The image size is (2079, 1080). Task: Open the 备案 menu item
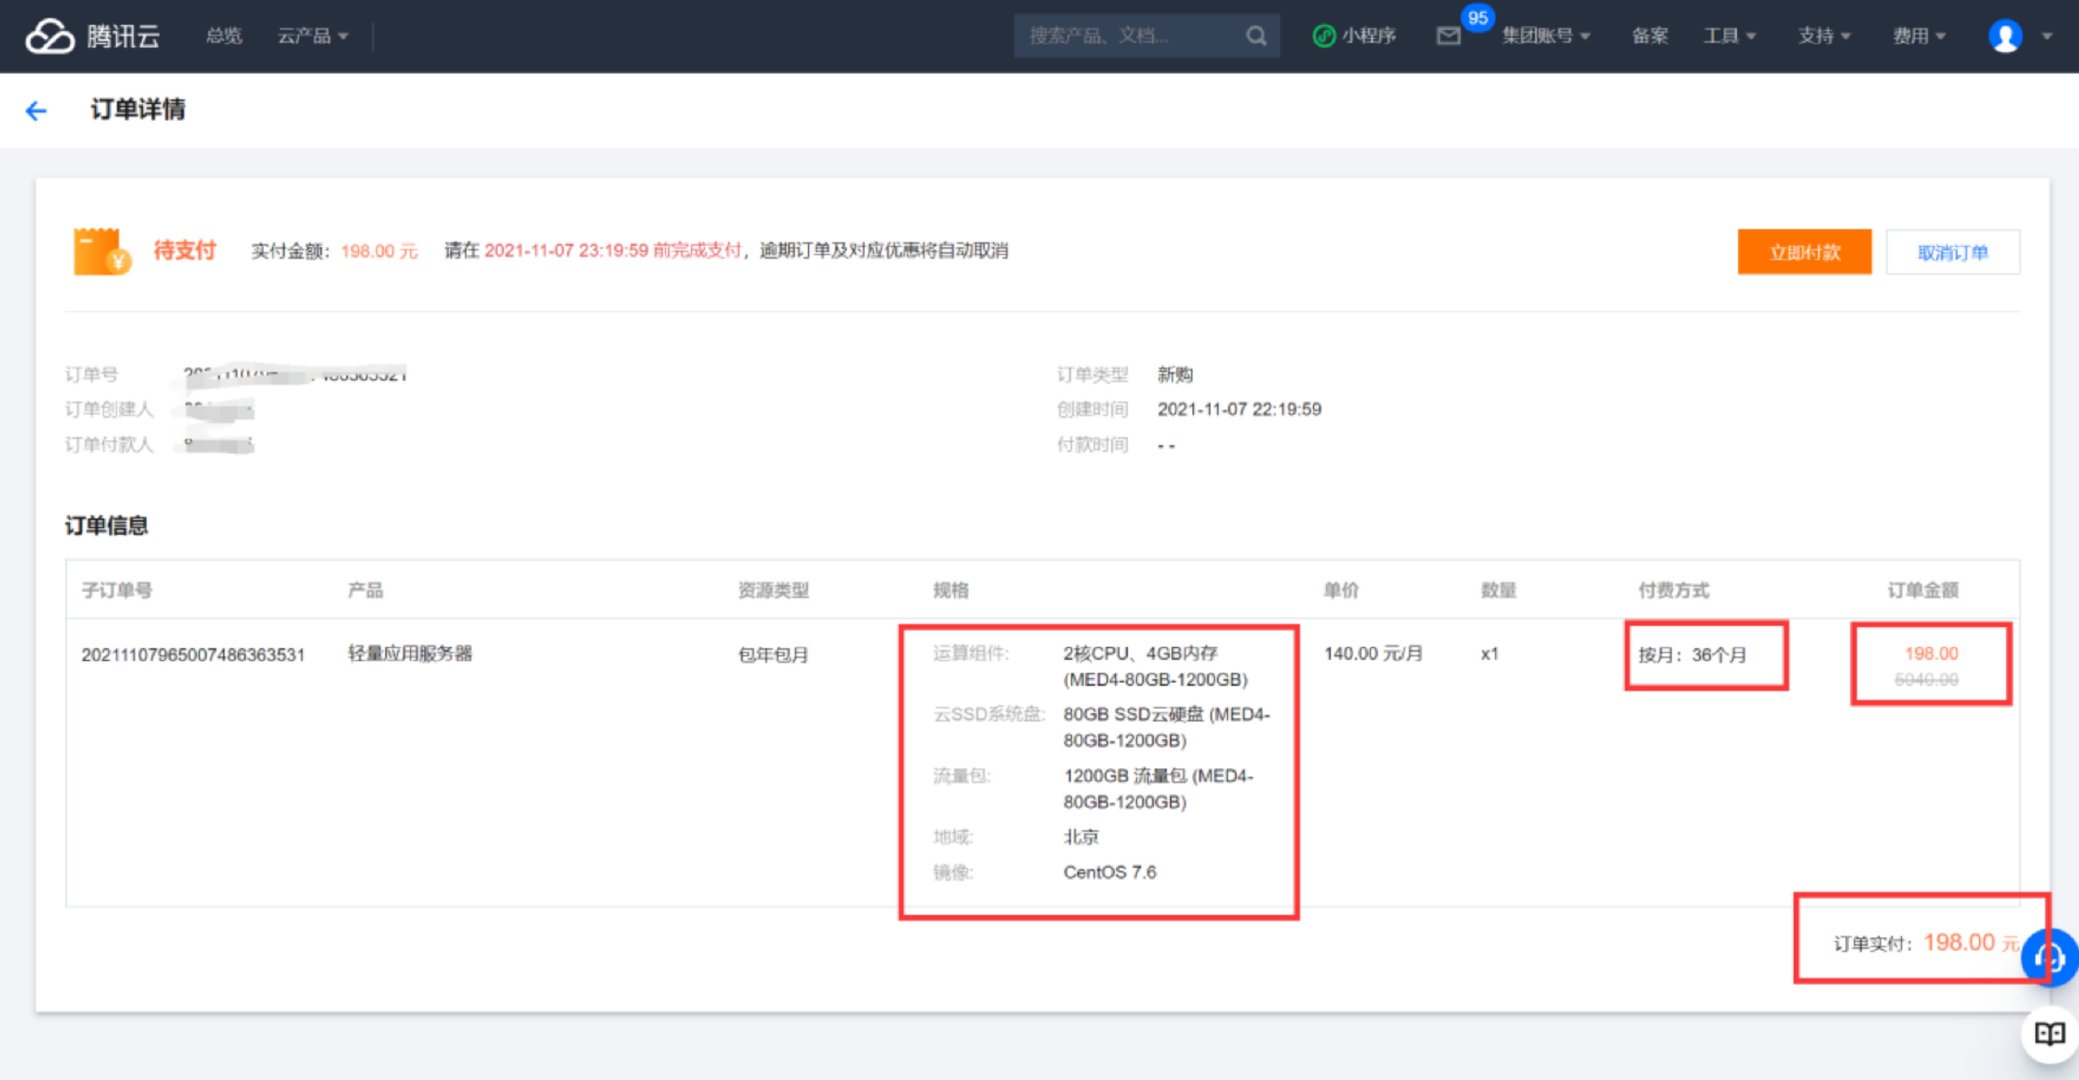click(1649, 36)
